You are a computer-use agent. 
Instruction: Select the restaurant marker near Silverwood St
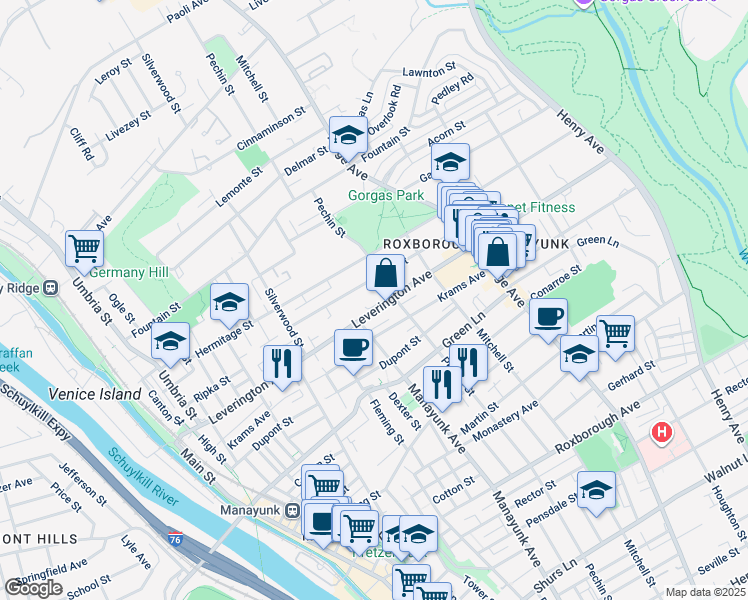(x=283, y=363)
